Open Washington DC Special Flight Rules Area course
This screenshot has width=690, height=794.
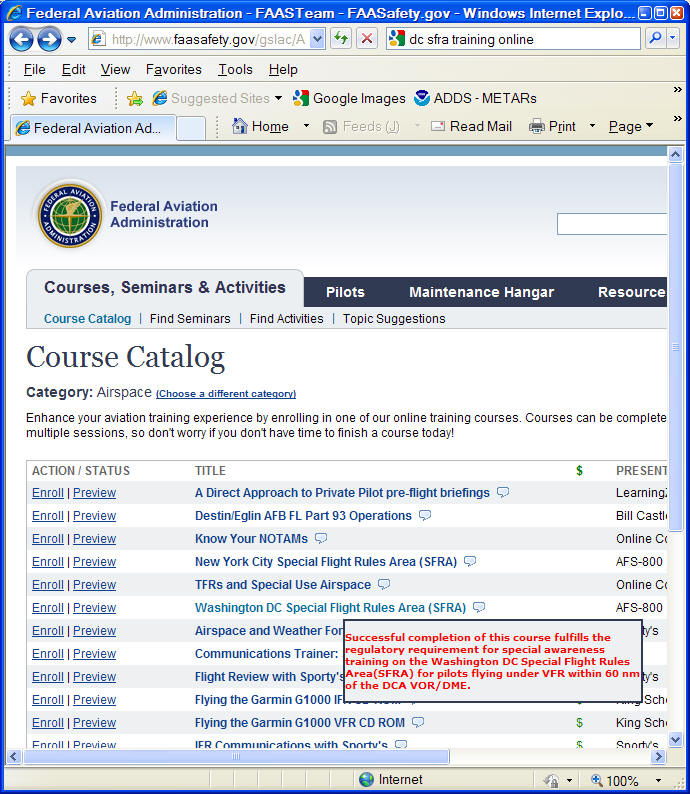pyautogui.click(x=330, y=608)
